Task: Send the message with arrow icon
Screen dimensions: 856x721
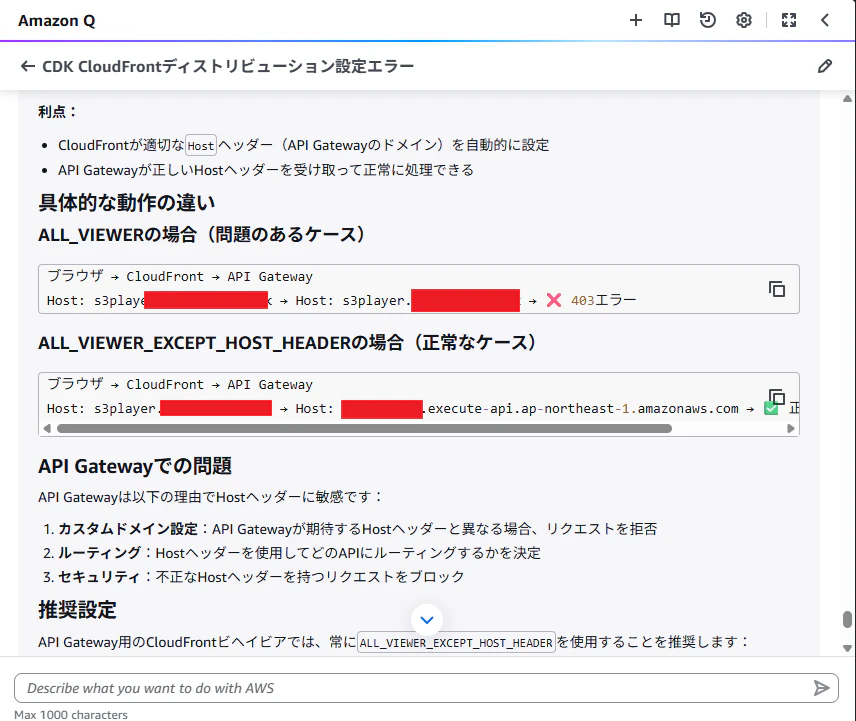Action: [x=821, y=688]
